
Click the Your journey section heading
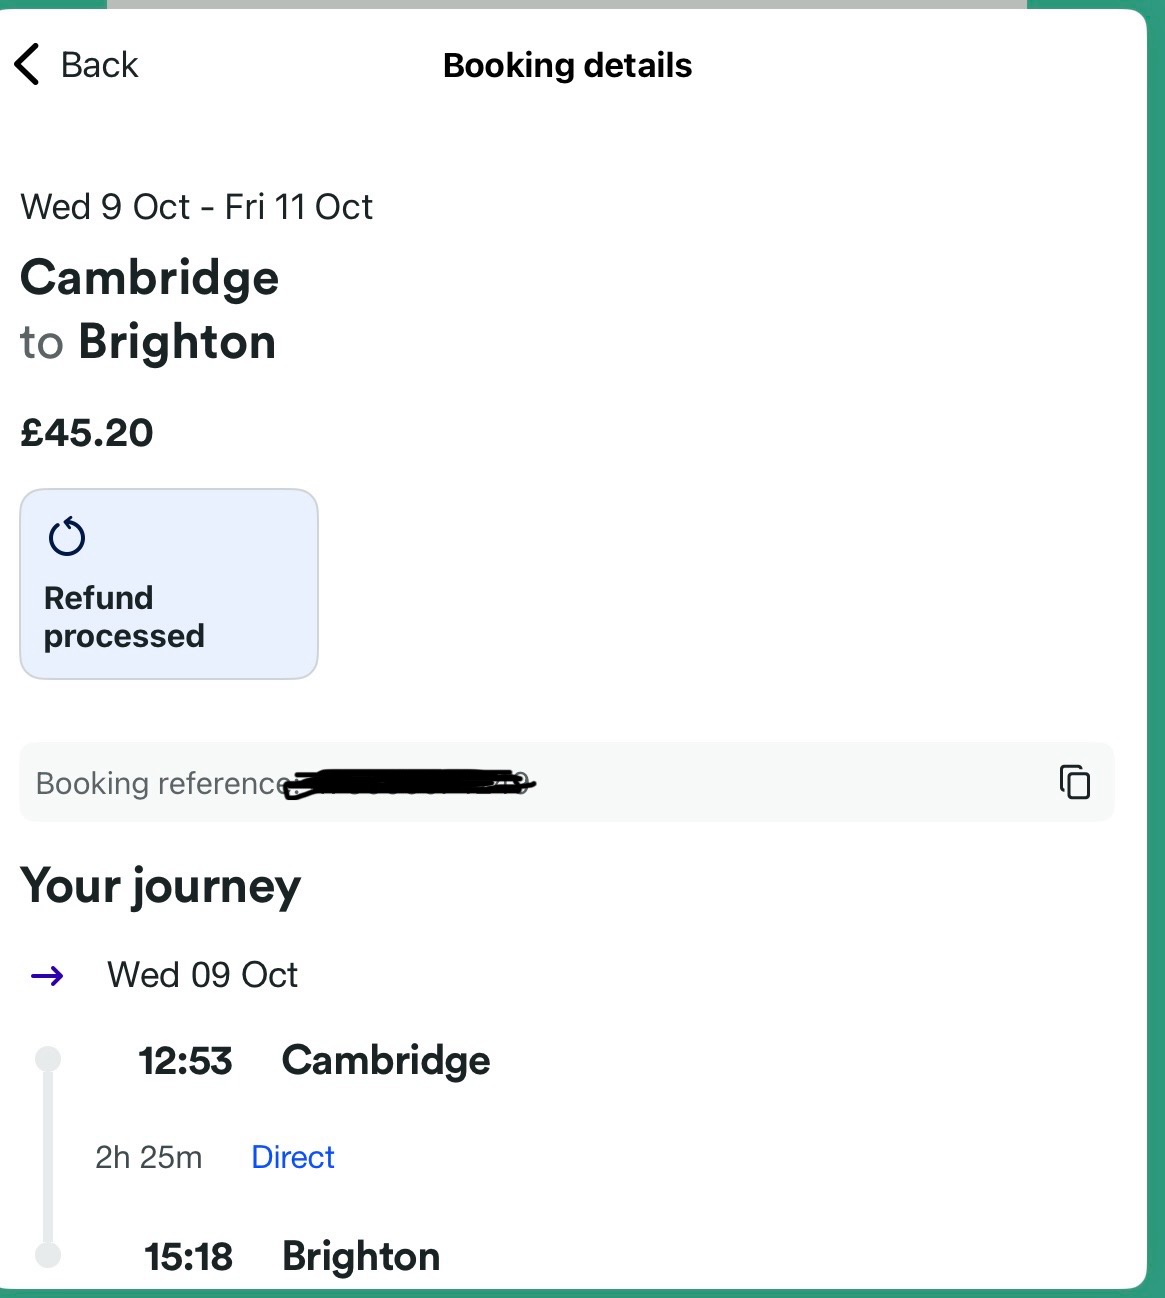(161, 886)
